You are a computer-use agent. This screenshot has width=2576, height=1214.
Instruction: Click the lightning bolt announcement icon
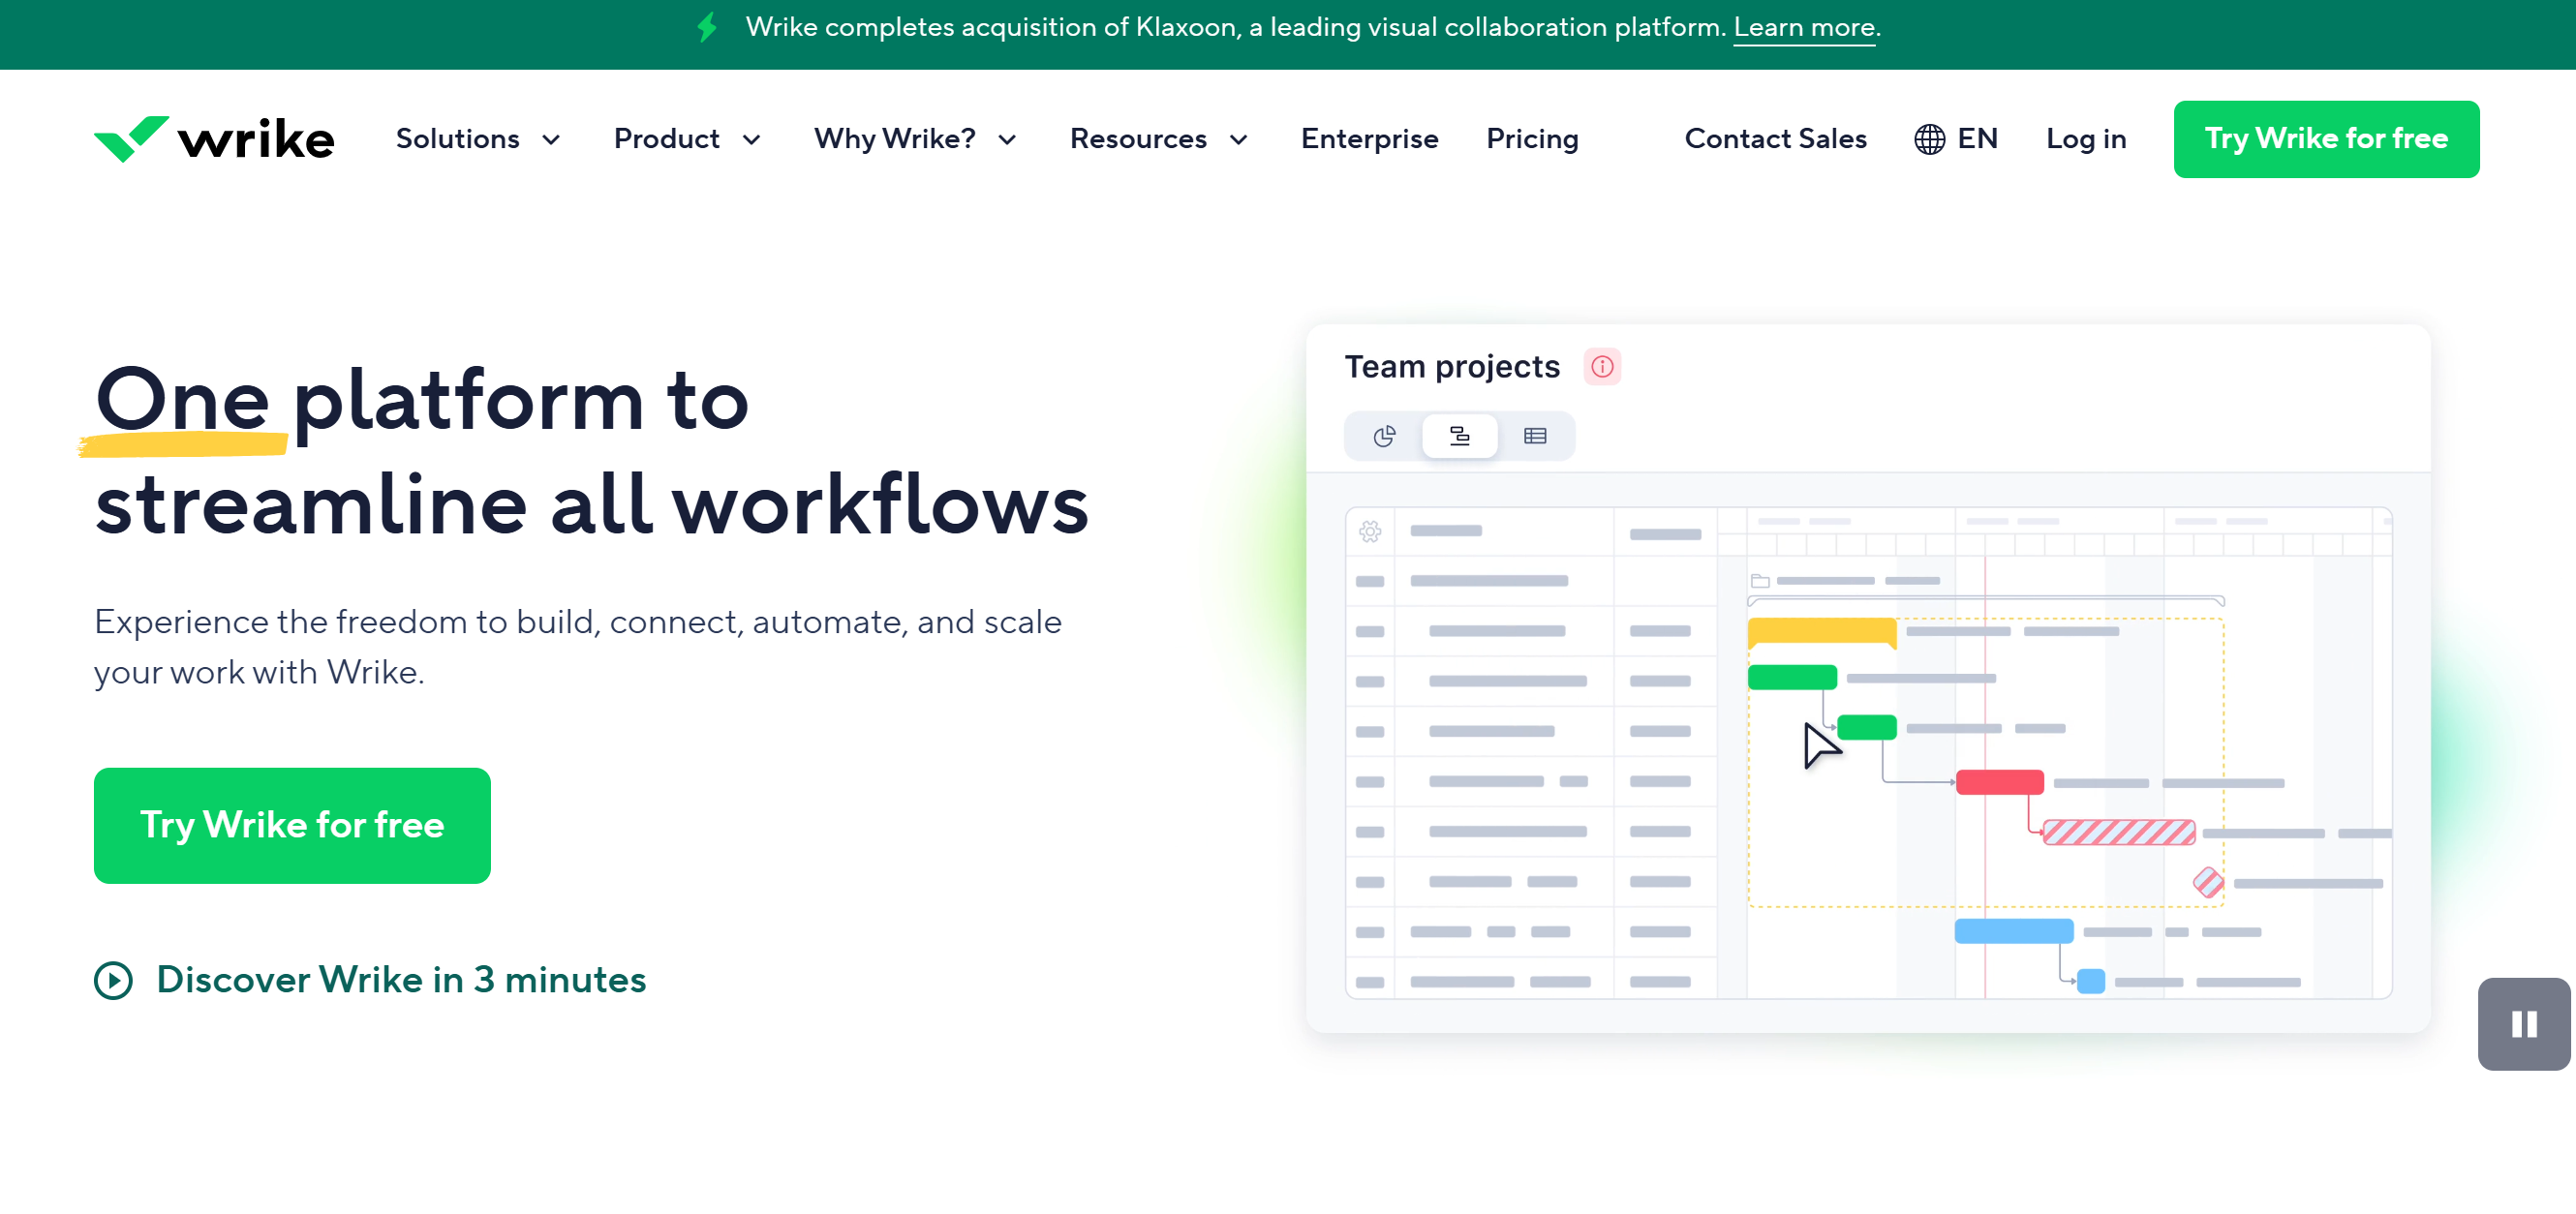707,27
